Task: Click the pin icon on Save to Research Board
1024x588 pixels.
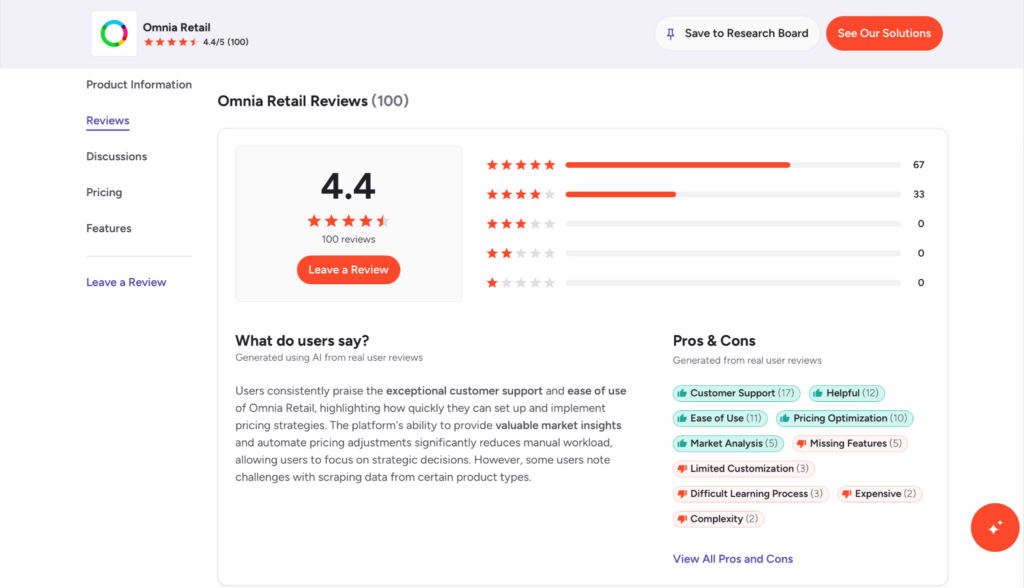Action: point(671,33)
